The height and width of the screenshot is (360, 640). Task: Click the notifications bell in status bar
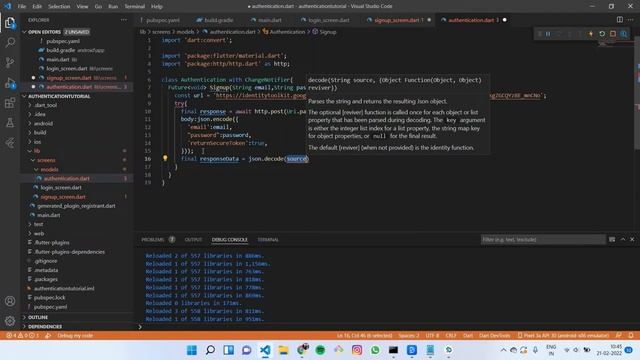631,336
